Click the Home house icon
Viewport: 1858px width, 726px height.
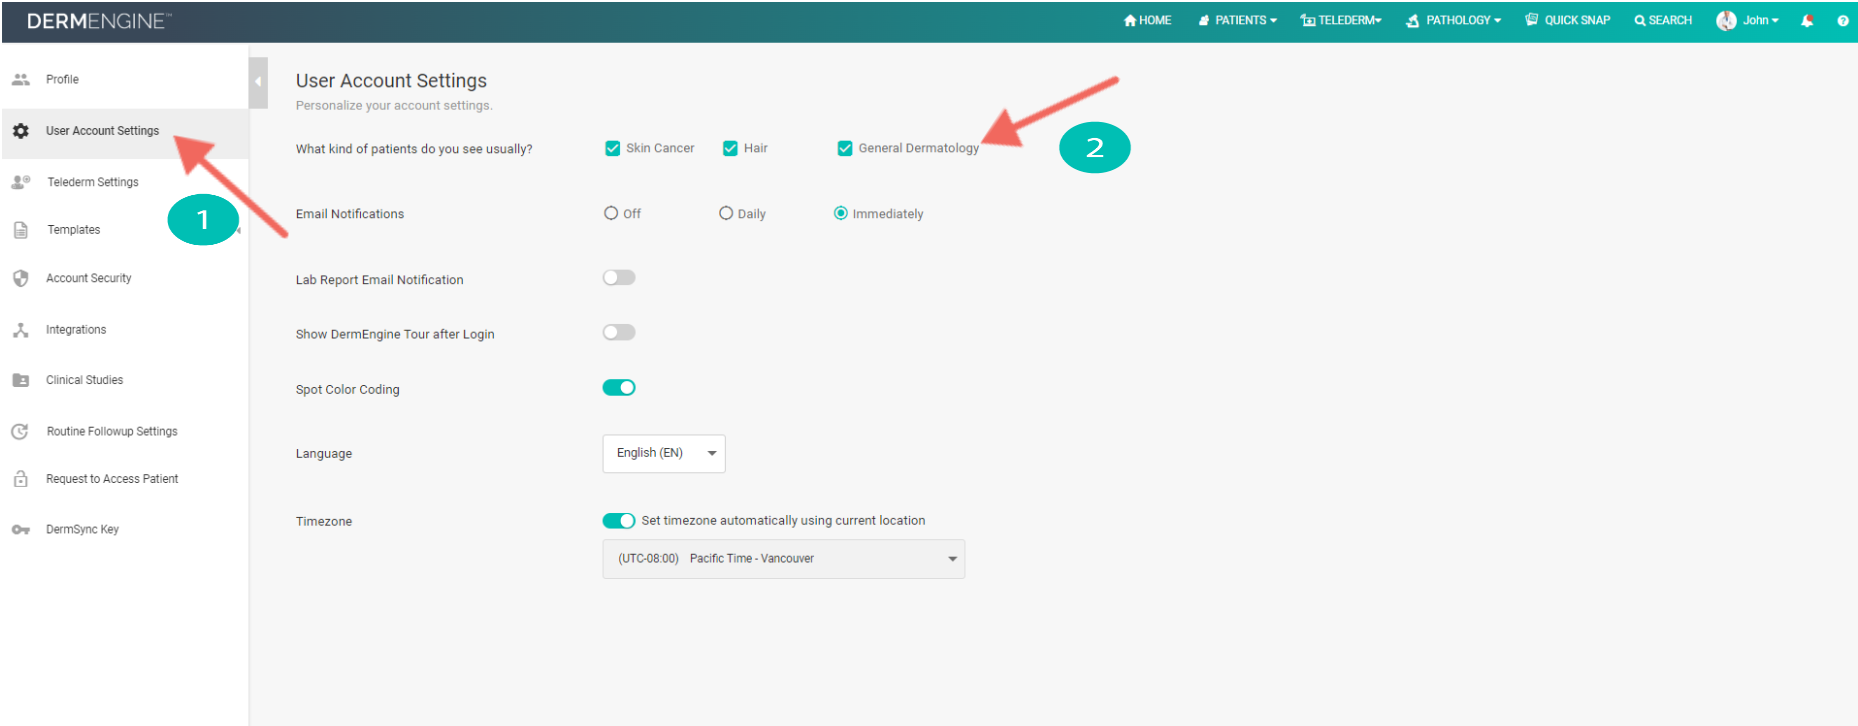1130,20
